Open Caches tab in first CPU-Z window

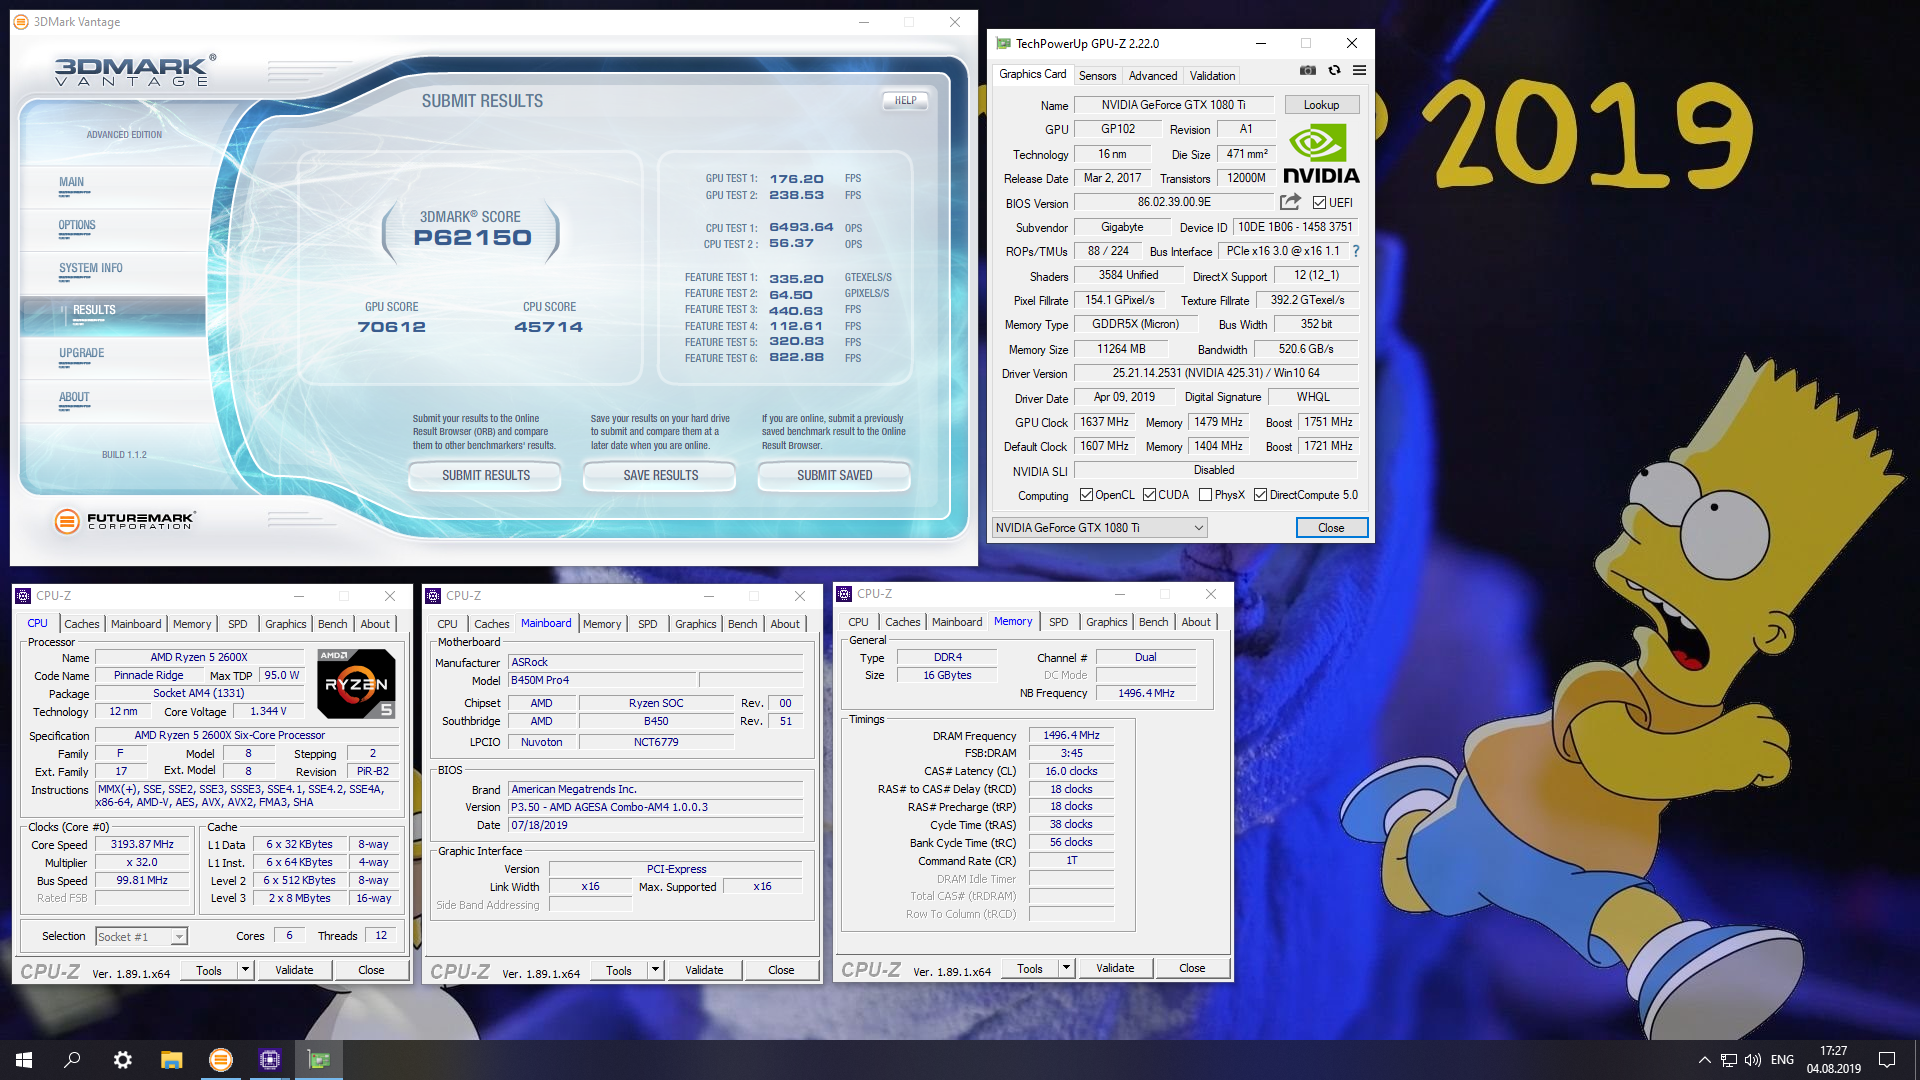tap(82, 624)
